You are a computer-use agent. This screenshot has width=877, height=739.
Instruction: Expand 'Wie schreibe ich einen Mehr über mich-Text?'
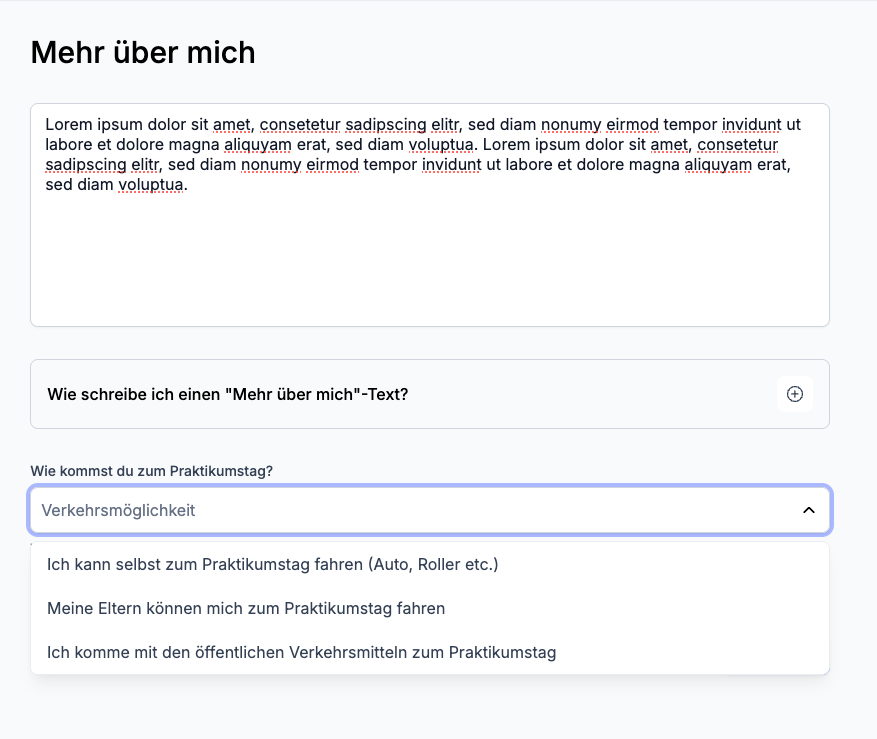228,394
